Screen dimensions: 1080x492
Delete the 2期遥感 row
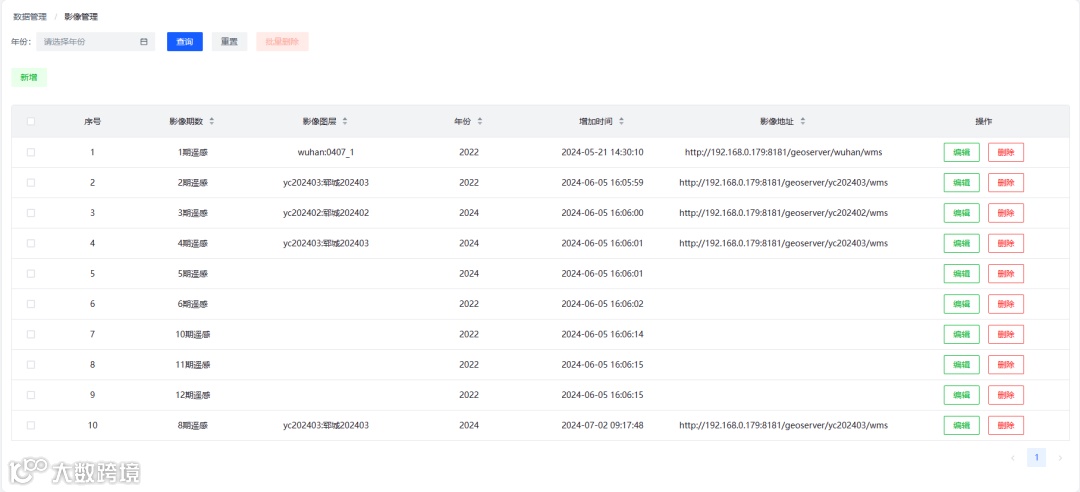click(1006, 183)
